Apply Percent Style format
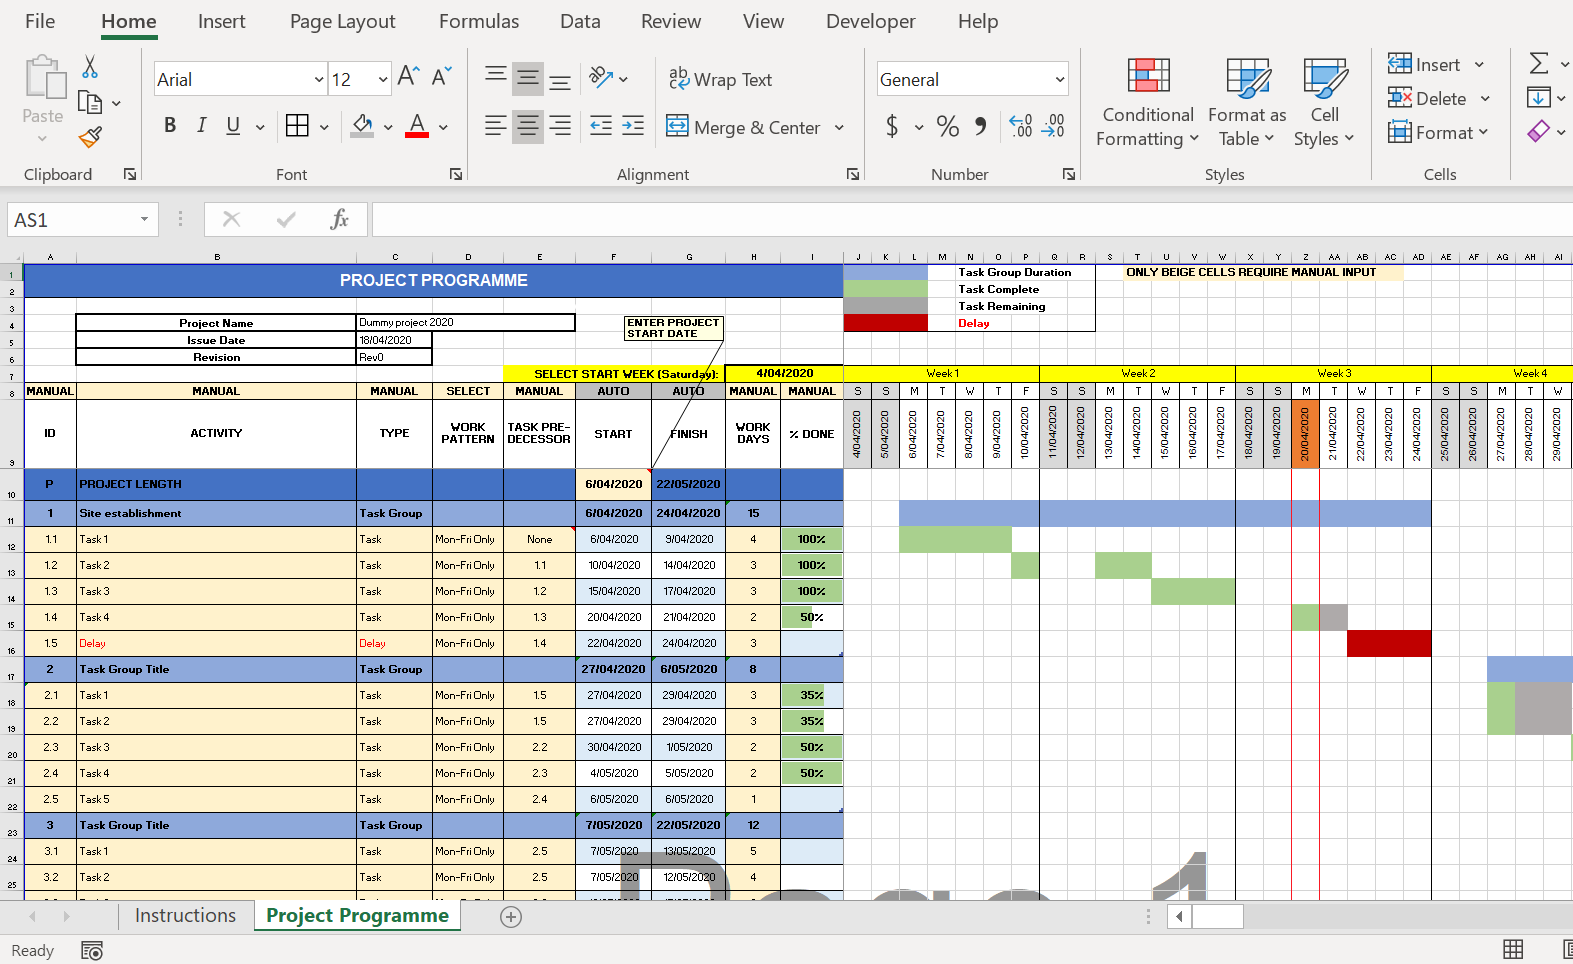 tap(947, 126)
